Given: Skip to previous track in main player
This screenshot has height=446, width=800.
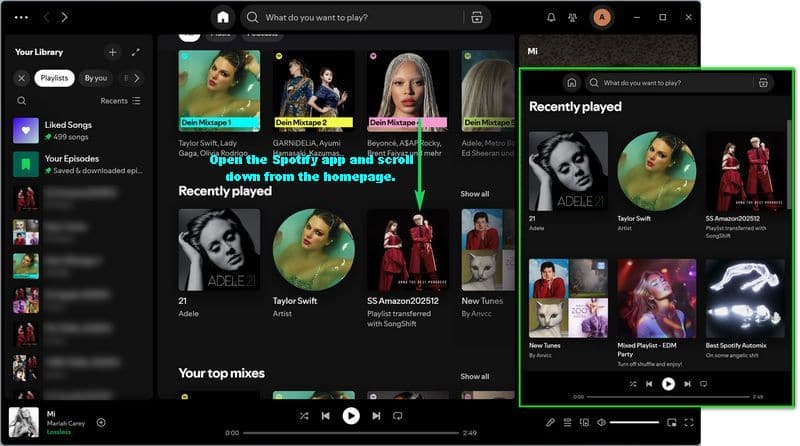Looking at the screenshot, I should [326, 416].
